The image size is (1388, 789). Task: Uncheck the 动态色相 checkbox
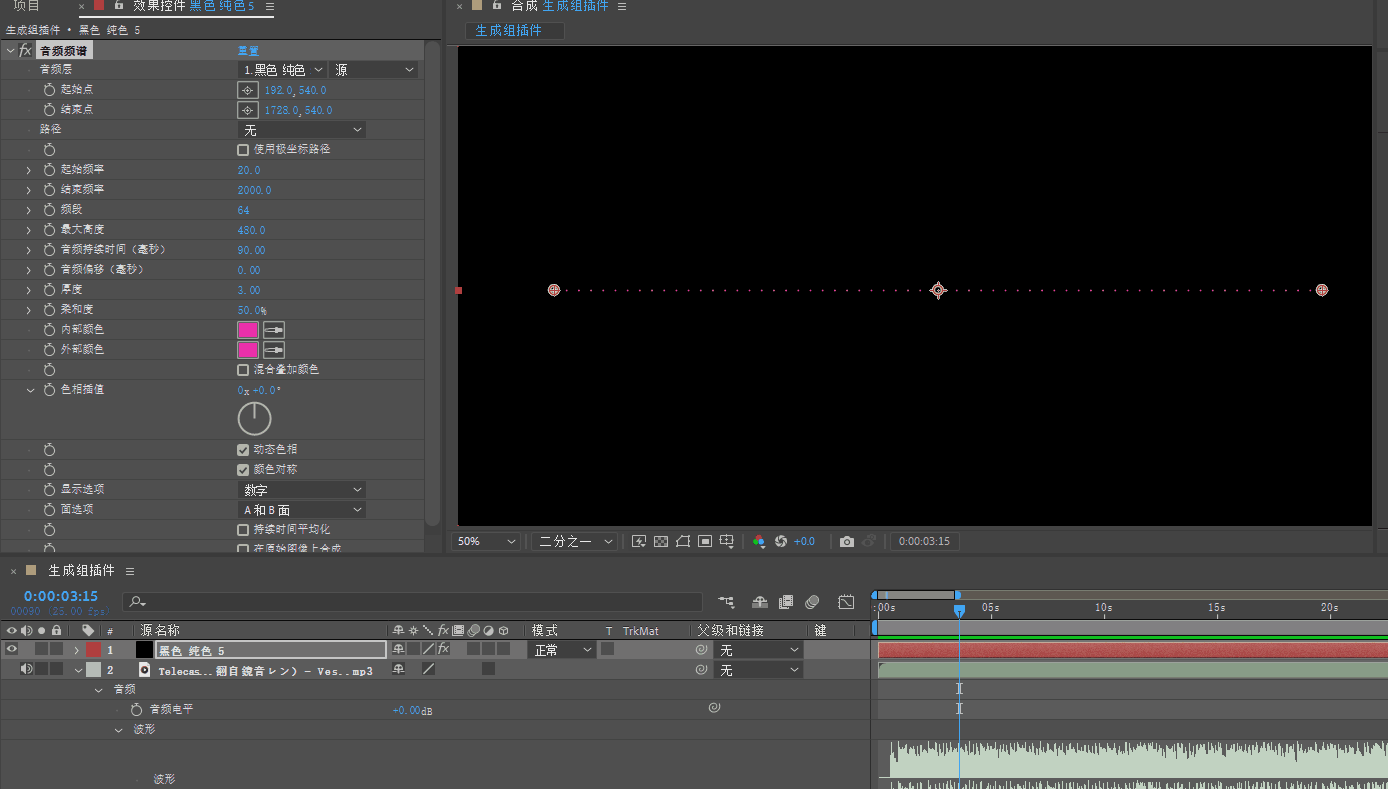[243, 450]
